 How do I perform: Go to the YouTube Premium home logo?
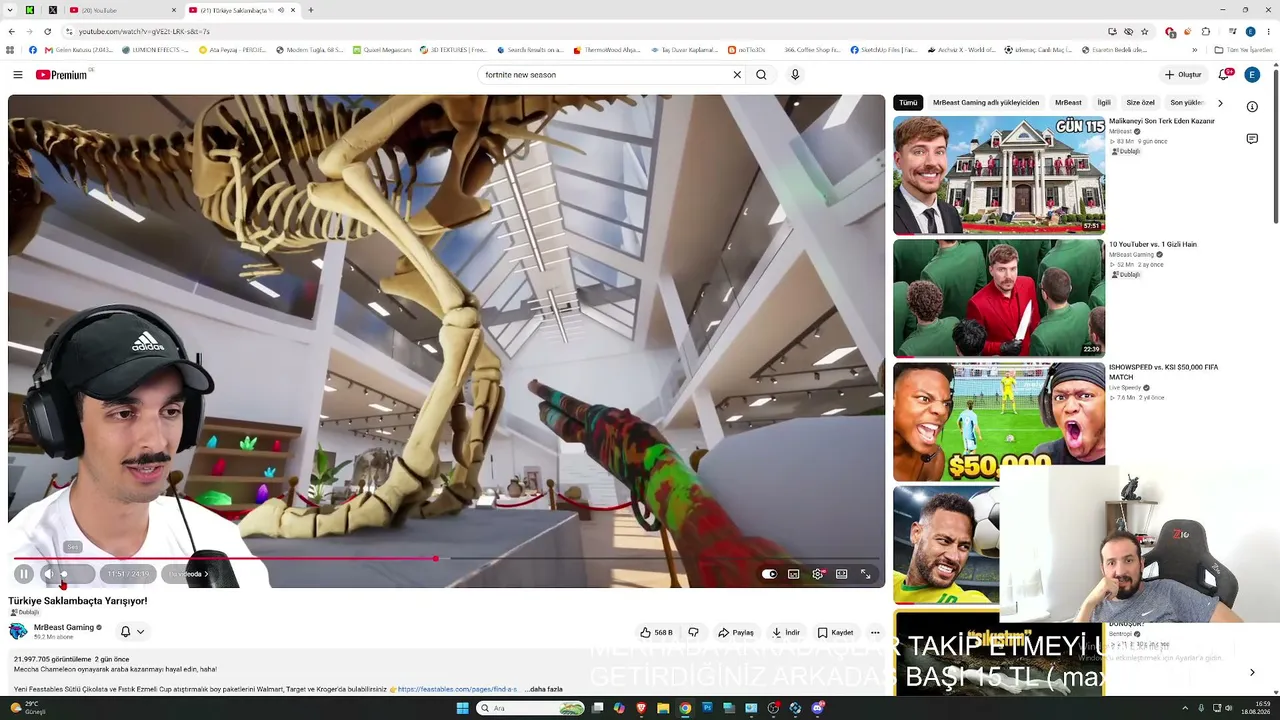62,75
